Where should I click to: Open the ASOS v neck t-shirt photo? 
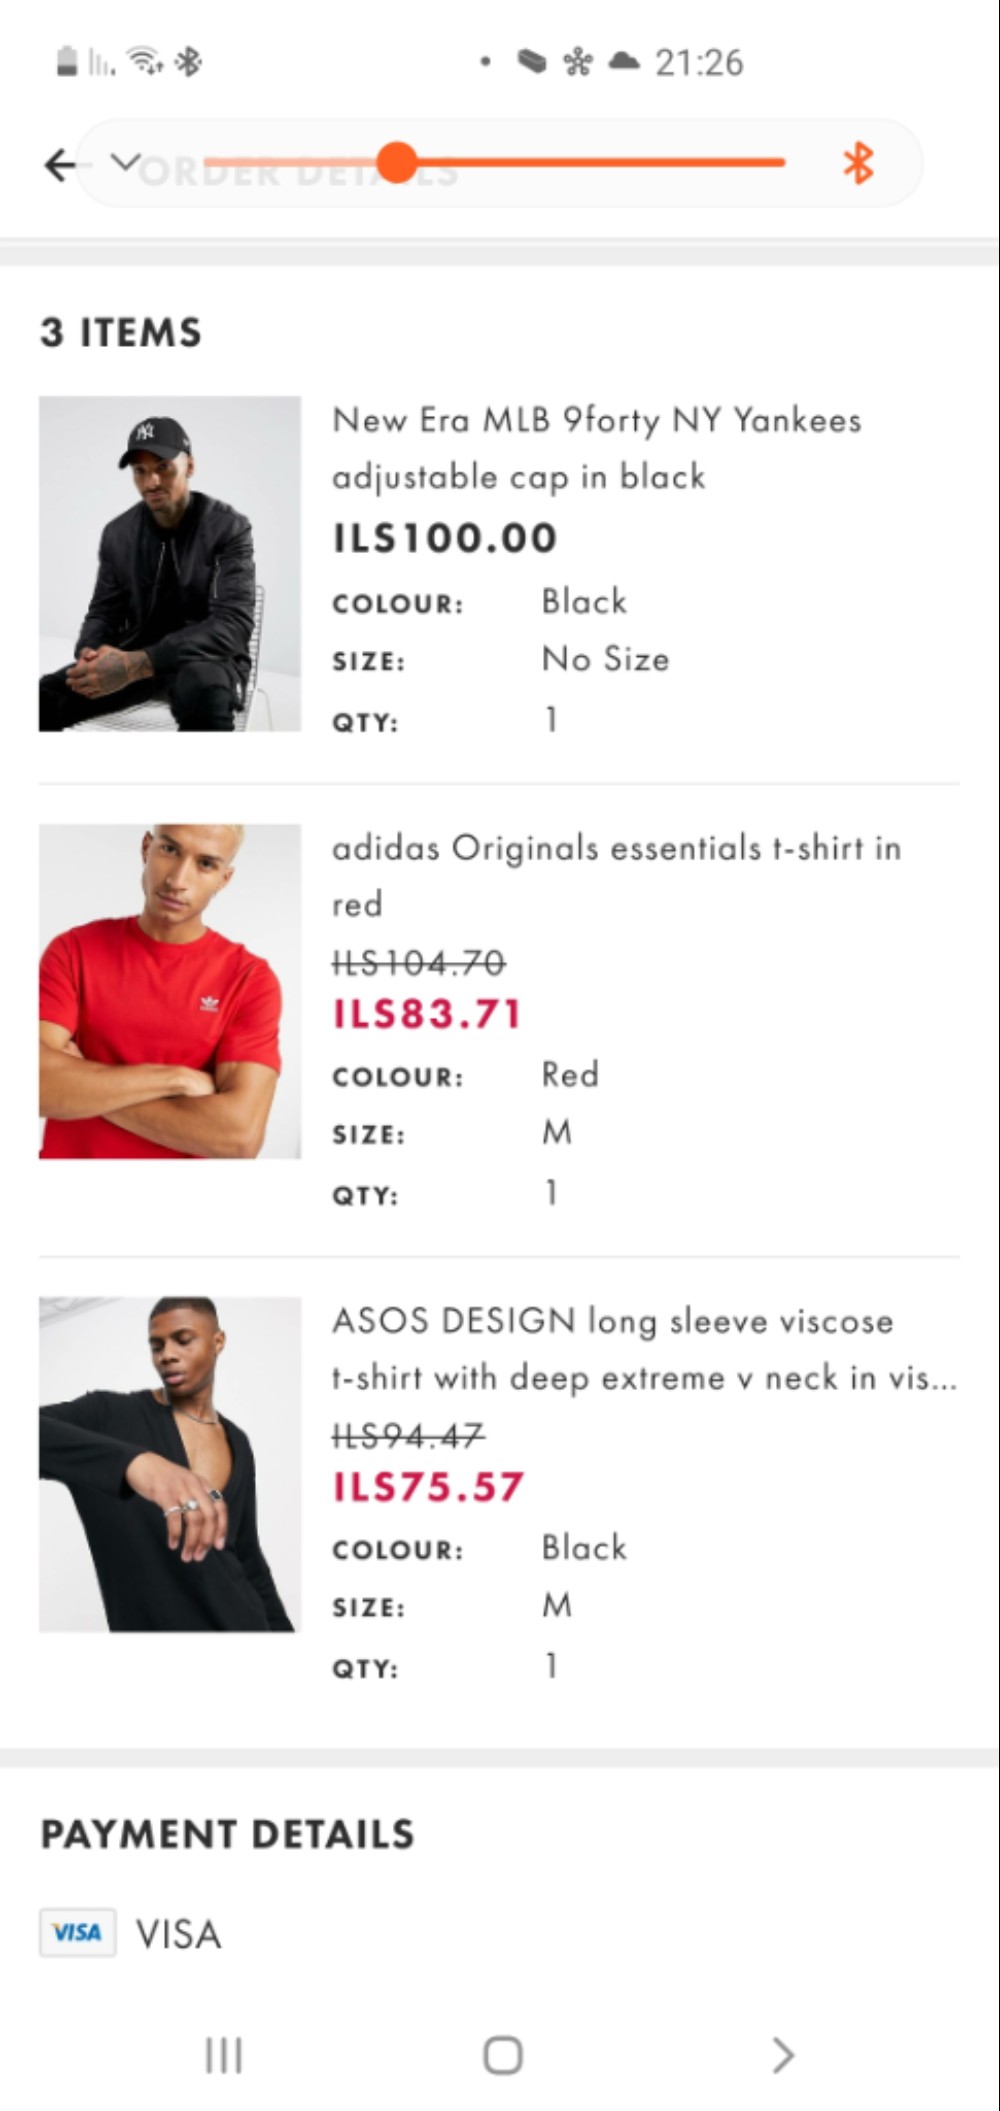[170, 1464]
